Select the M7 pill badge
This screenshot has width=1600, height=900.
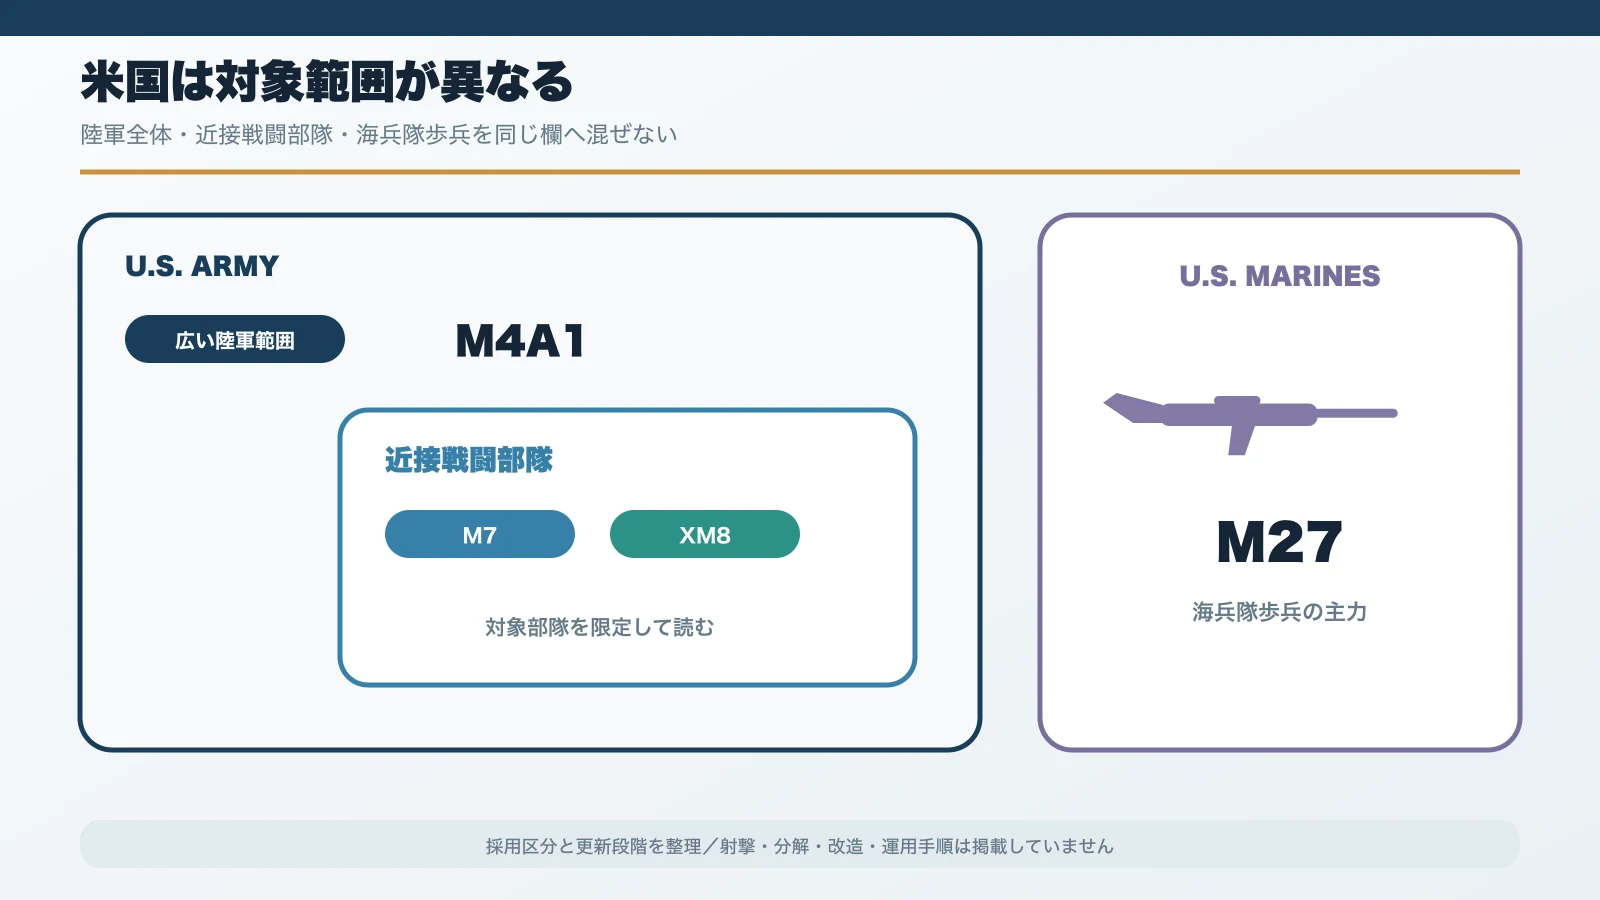pos(480,534)
